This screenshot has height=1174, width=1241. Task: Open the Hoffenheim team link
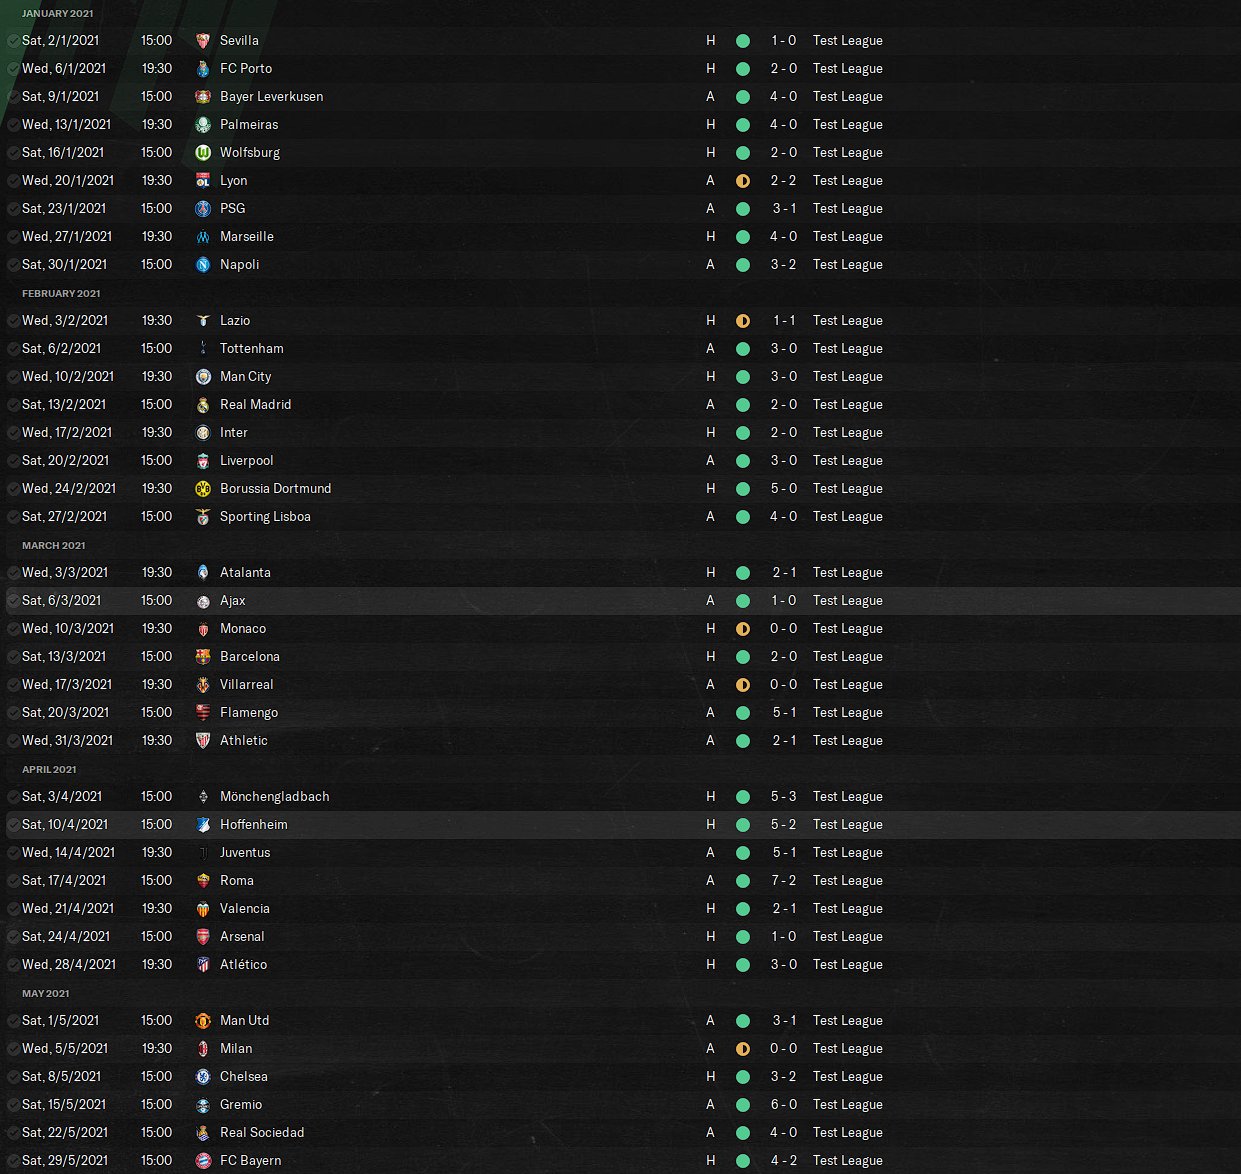coord(253,825)
